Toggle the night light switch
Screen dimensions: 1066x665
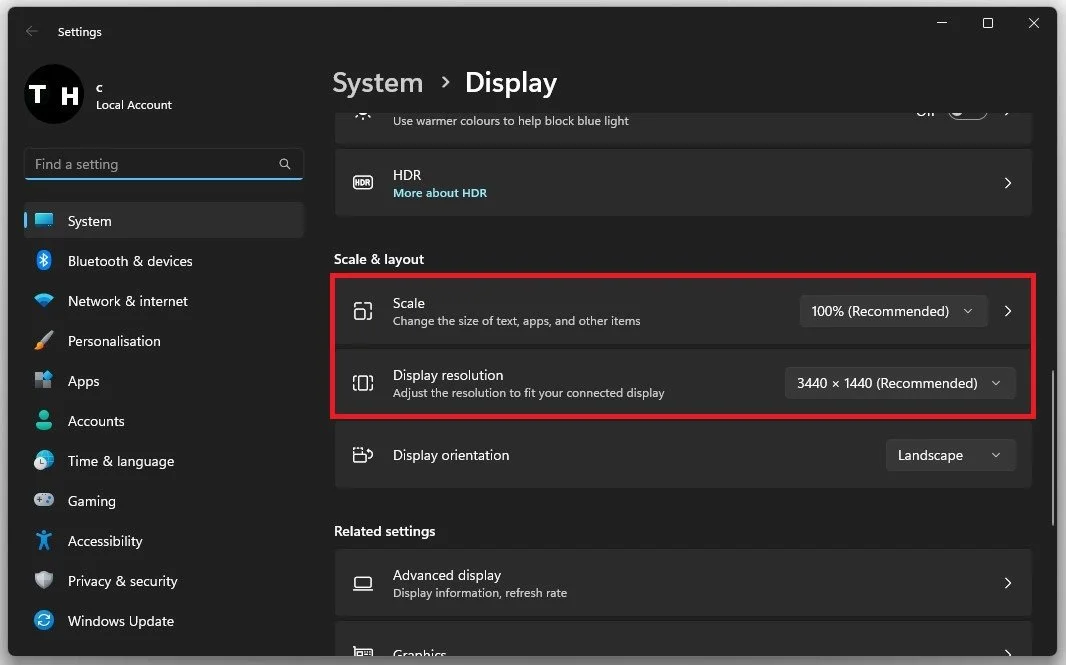coord(967,114)
